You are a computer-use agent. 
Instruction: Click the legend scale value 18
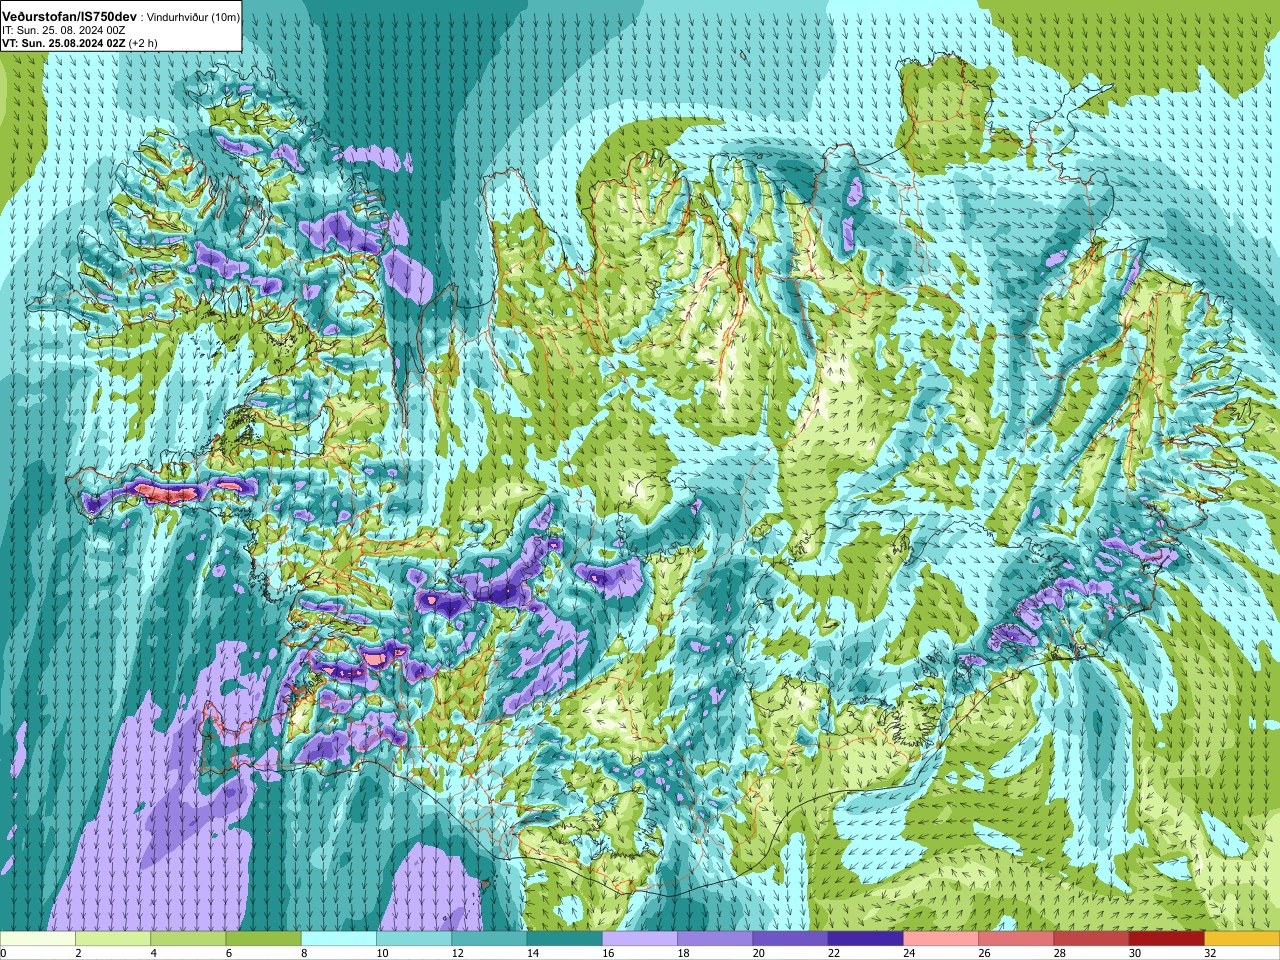coord(683,953)
